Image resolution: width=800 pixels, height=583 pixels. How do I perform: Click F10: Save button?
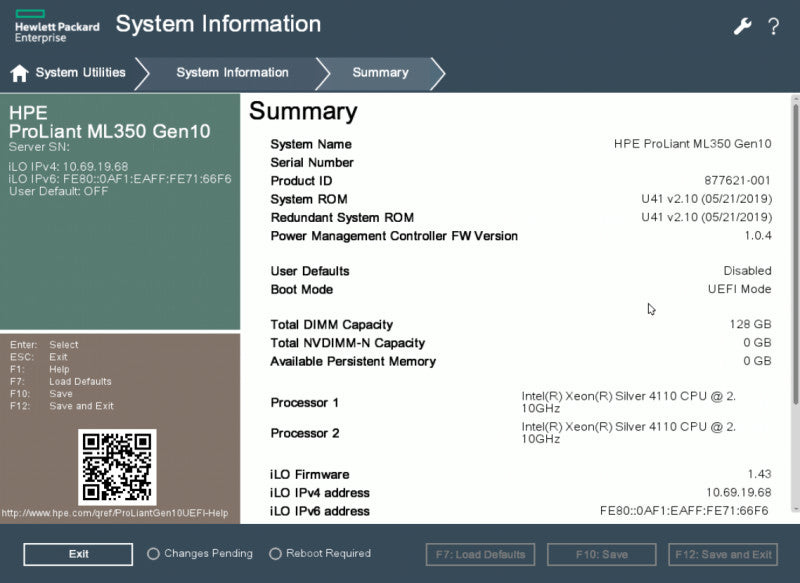602,554
